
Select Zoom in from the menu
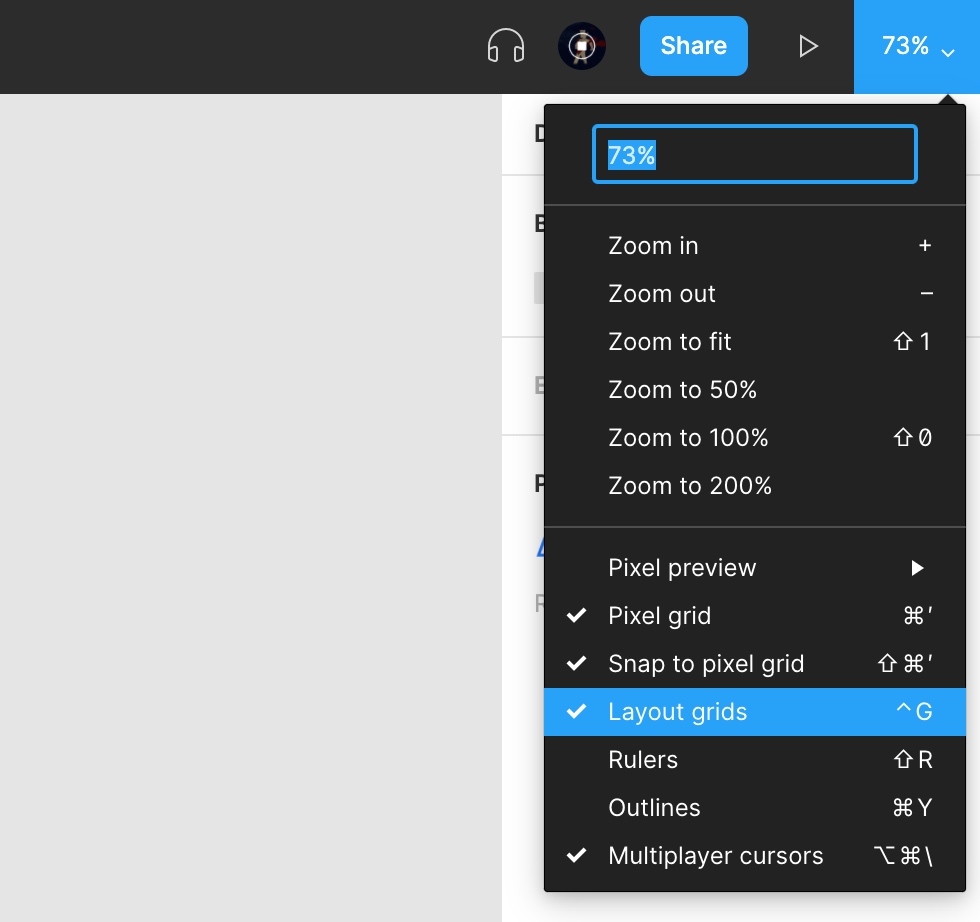tap(653, 246)
